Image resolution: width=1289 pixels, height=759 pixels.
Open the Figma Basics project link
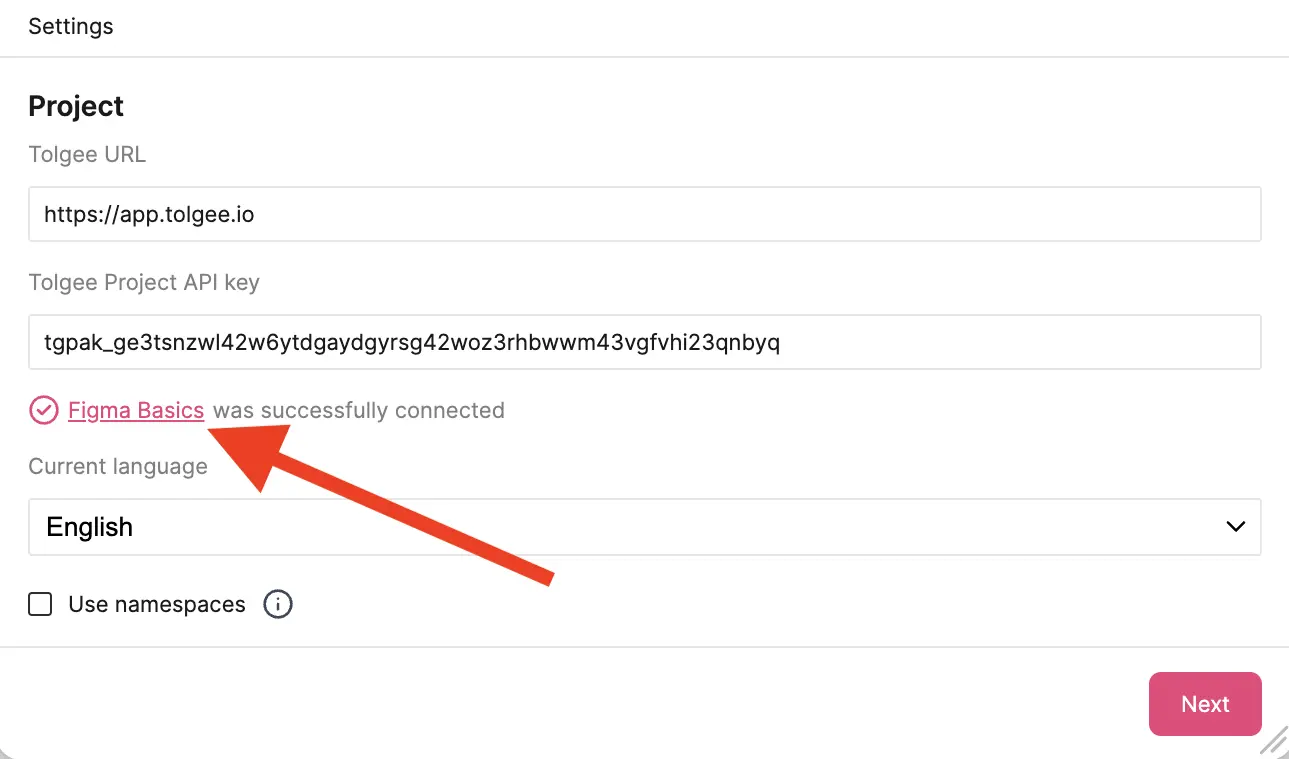[136, 410]
